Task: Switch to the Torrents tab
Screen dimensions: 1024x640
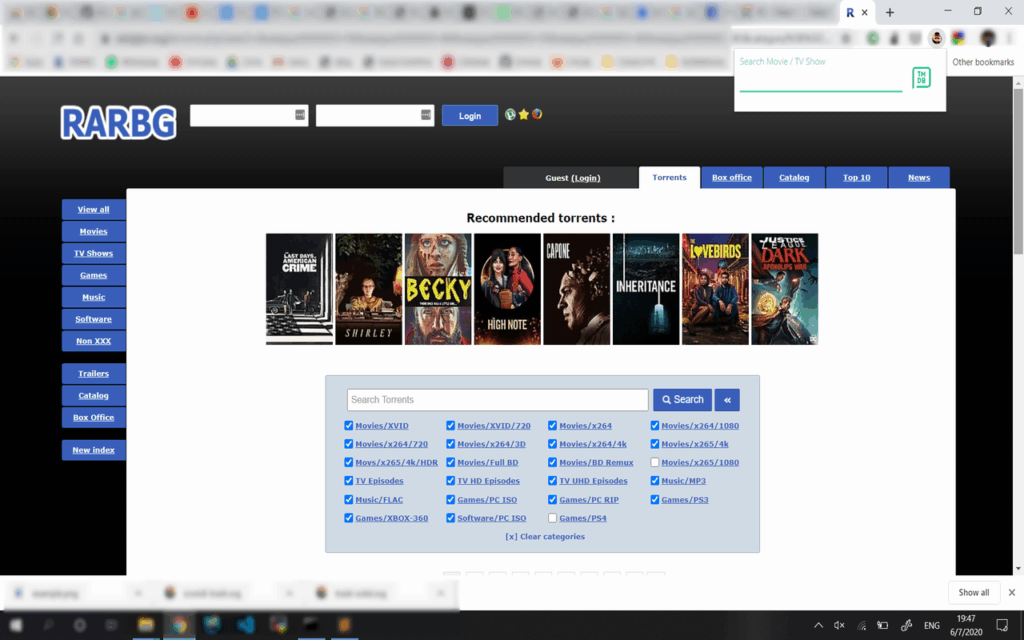Action: (669, 178)
